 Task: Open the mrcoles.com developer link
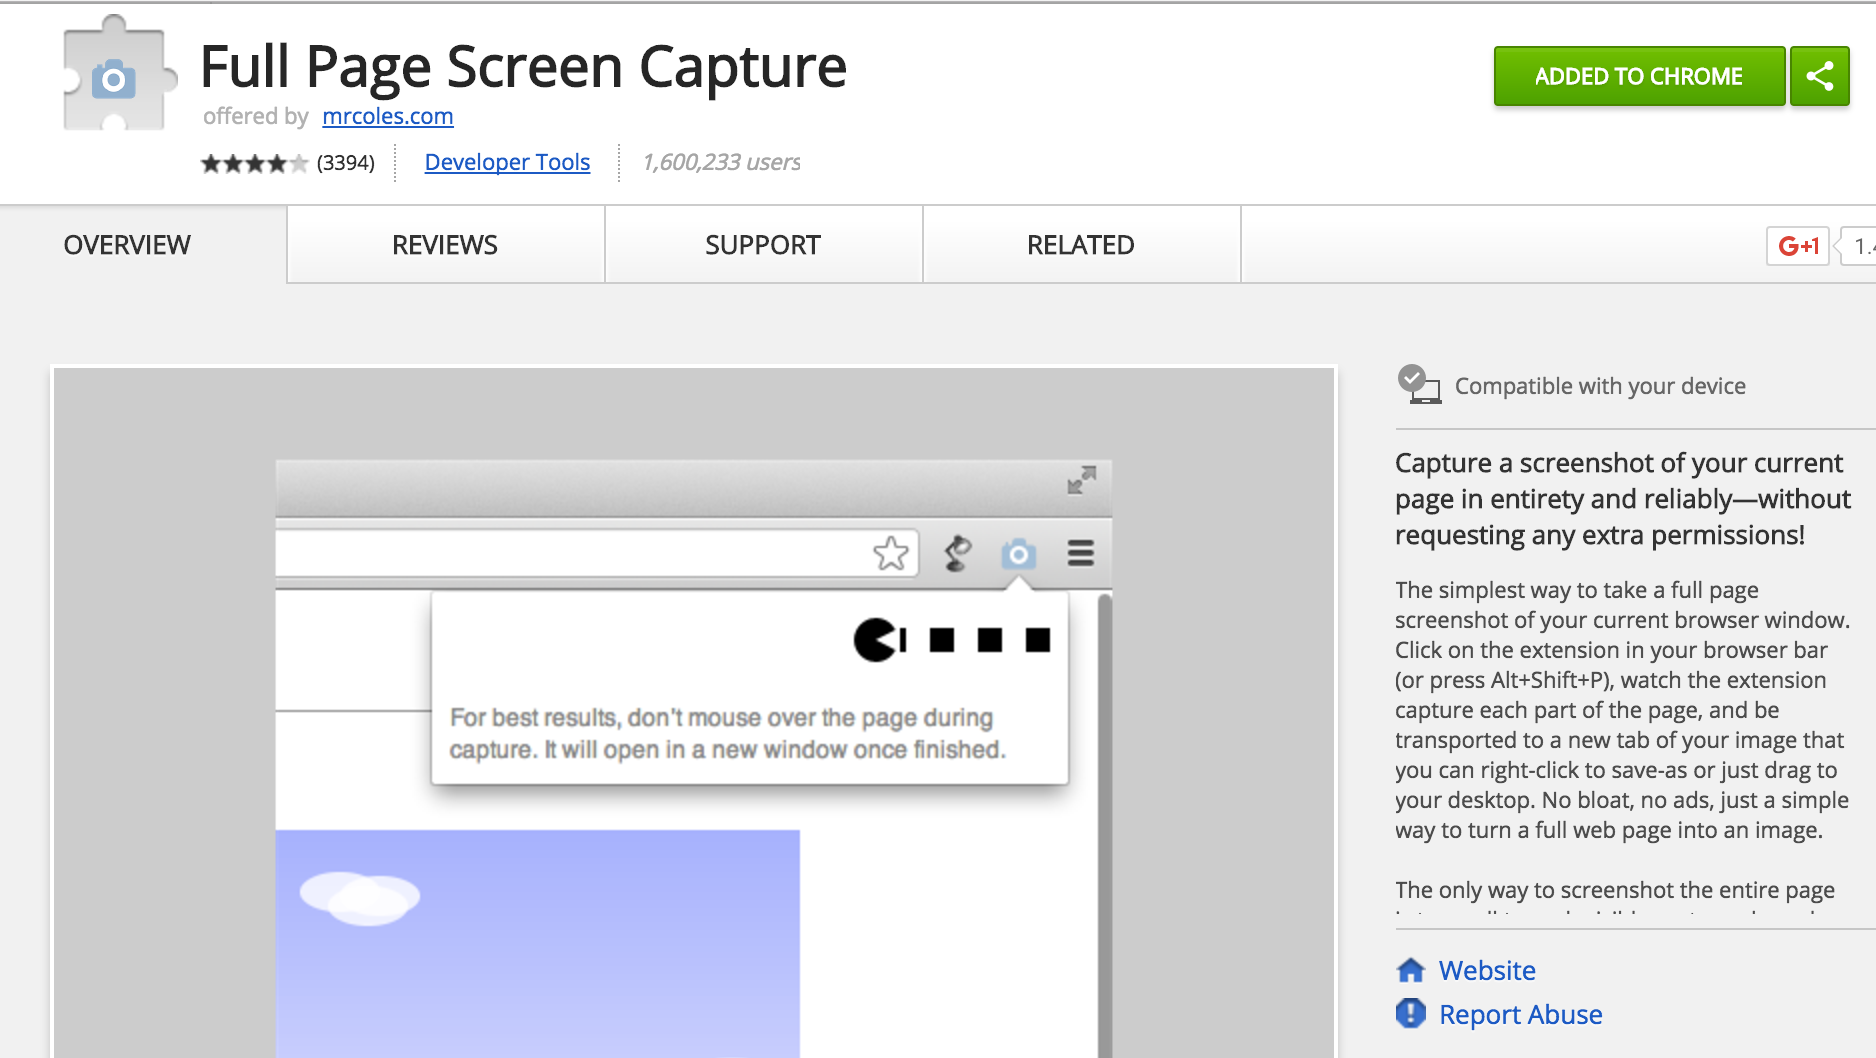pos(387,116)
